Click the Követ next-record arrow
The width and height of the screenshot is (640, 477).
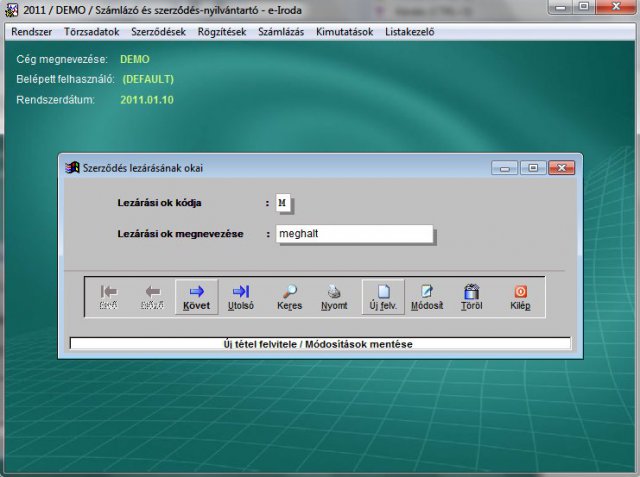196,296
